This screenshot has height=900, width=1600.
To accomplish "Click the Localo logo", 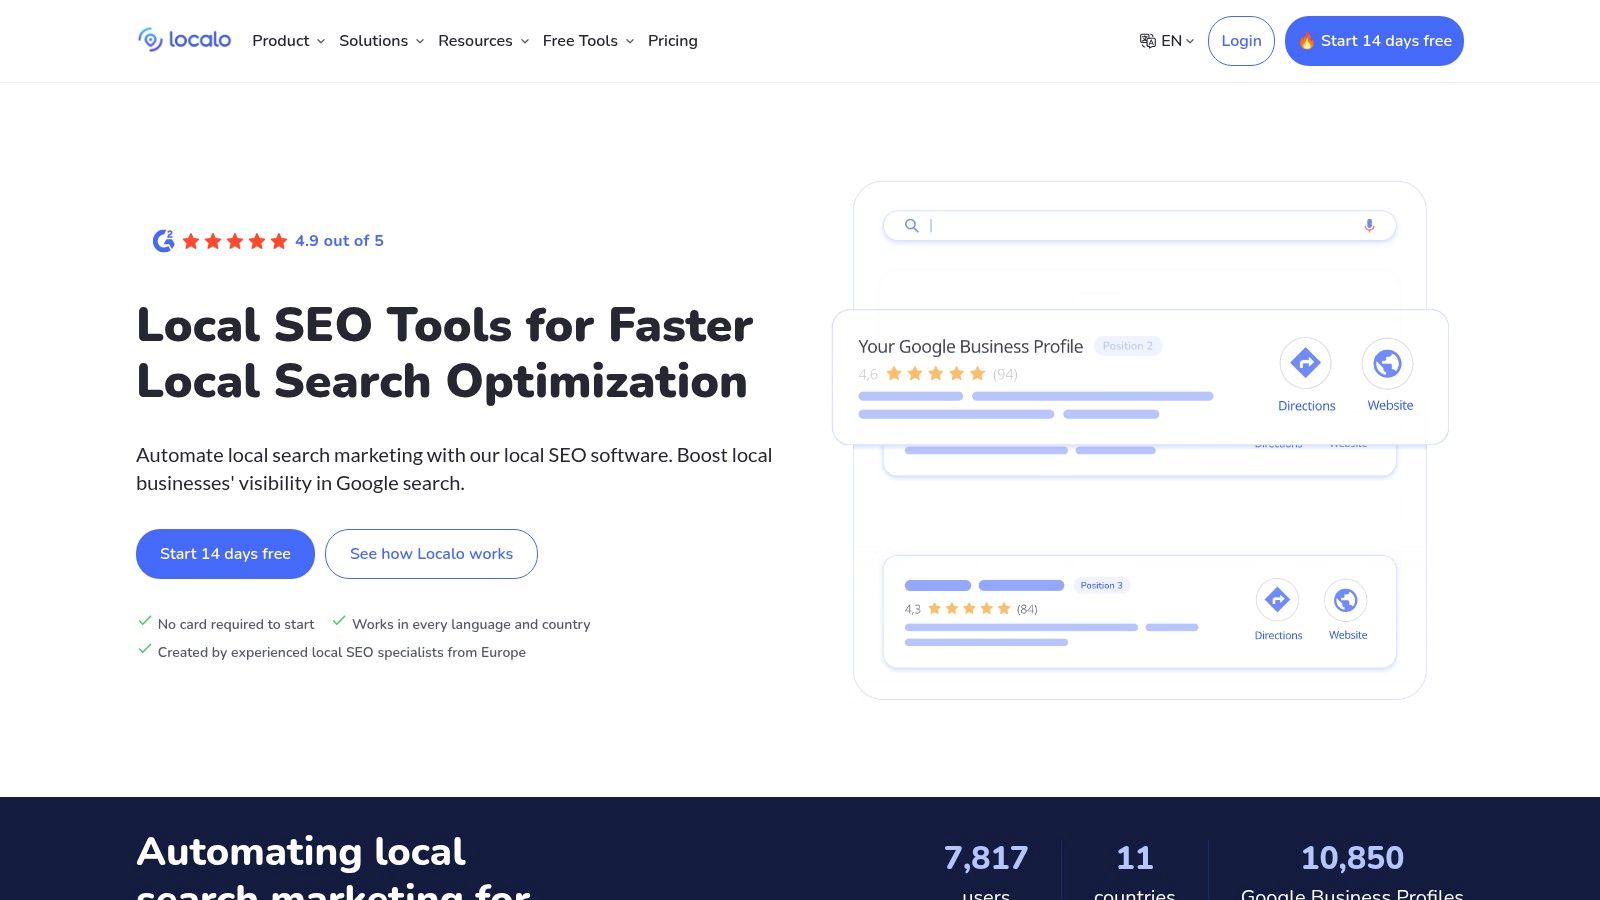I will (x=184, y=40).
